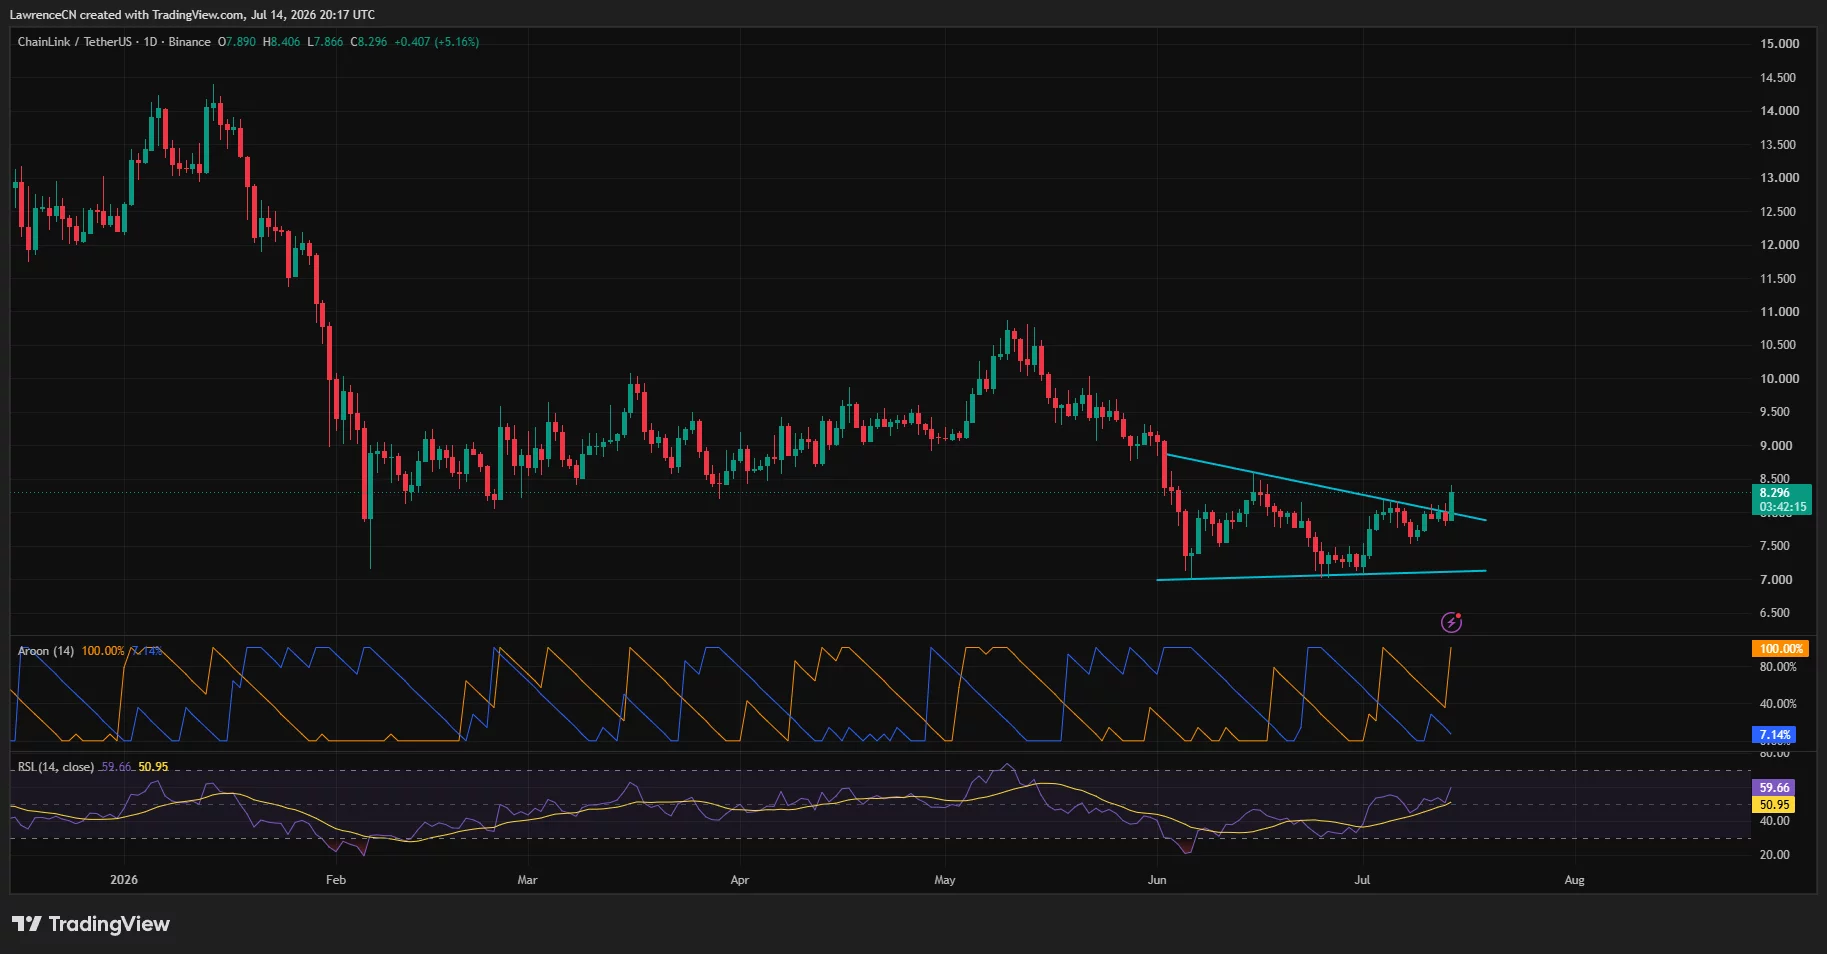Click the Apr date axis label

coord(740,880)
